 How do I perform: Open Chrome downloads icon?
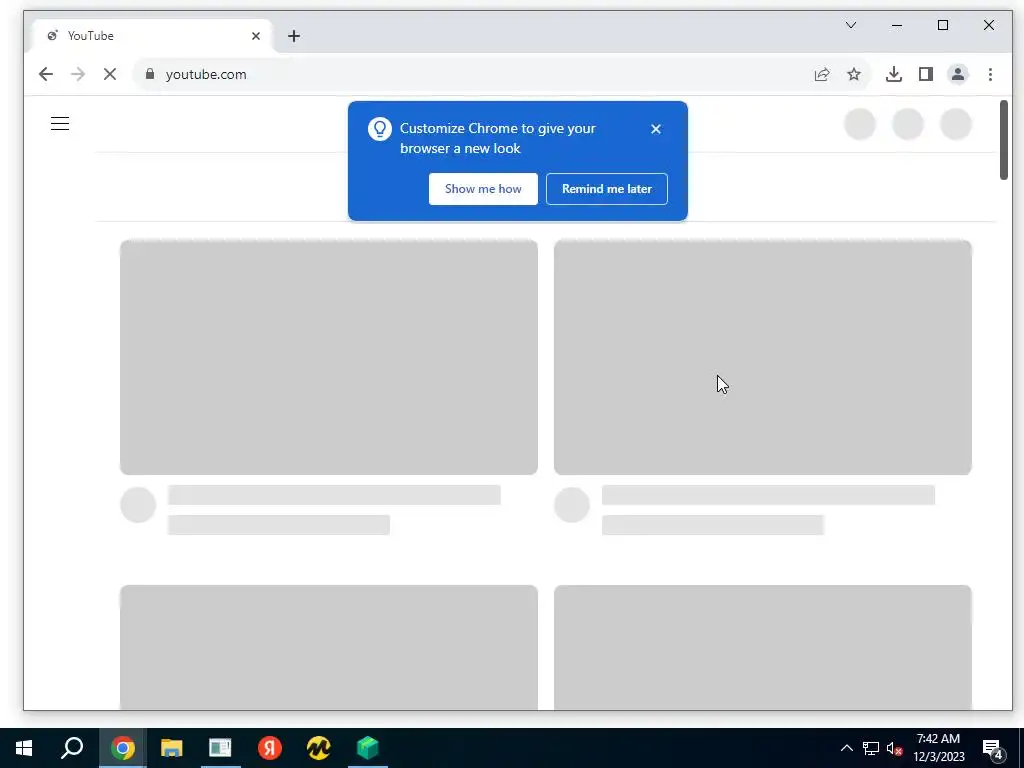click(894, 74)
